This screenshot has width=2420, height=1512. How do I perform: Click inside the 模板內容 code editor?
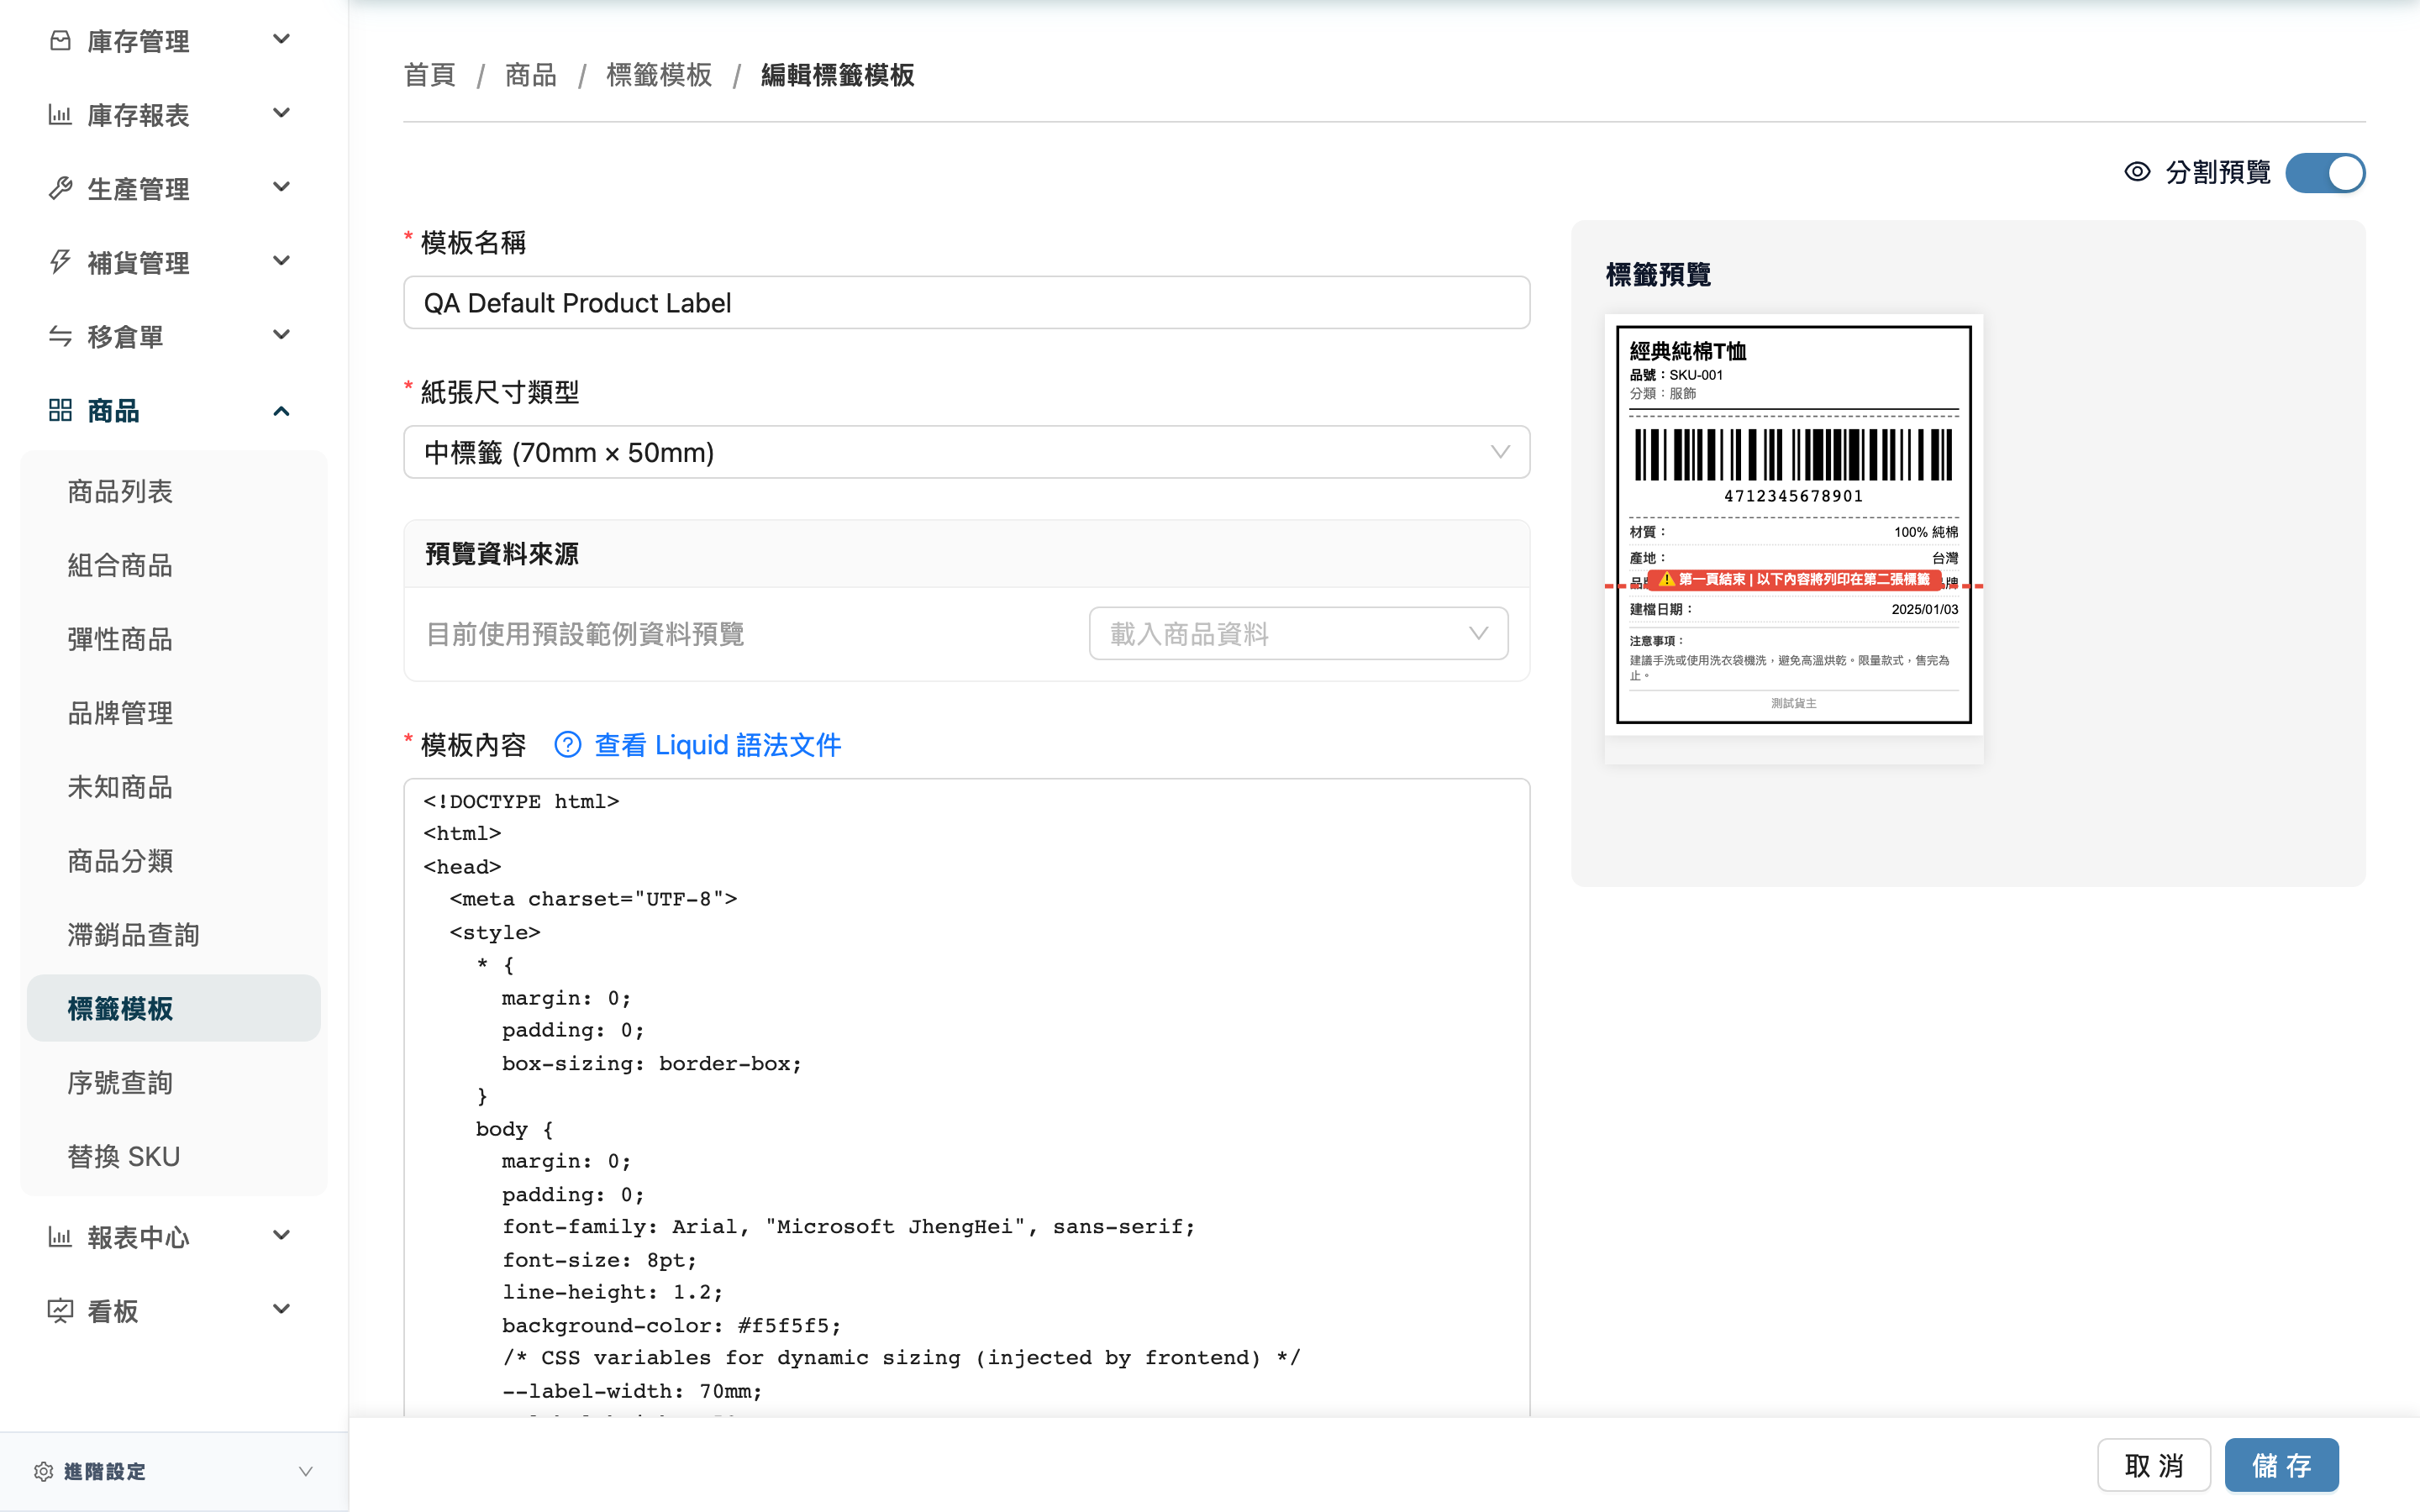(966, 1097)
